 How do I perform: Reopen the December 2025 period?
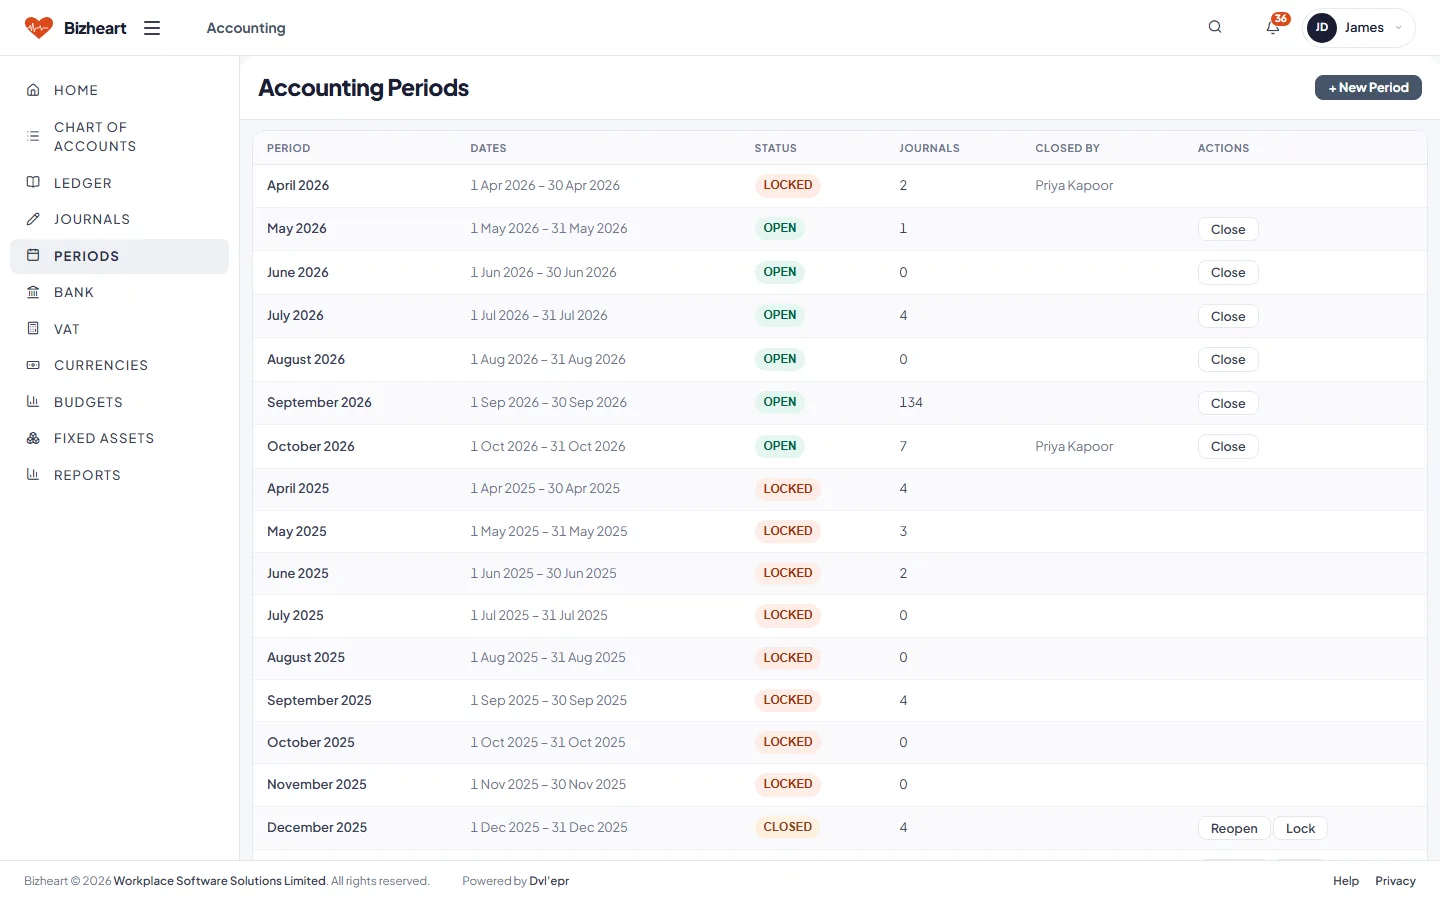(1234, 828)
